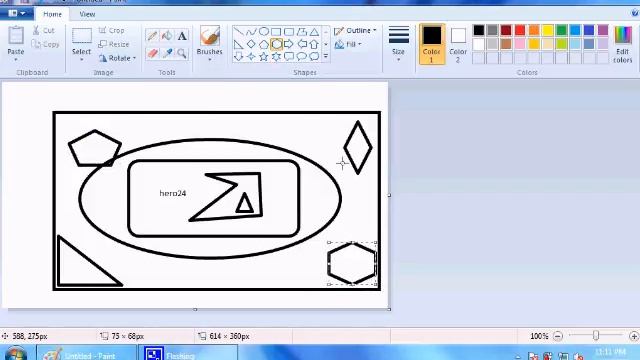Open the Select dropdown arrow
Viewport: 640px width, 360px height.
coord(81,60)
